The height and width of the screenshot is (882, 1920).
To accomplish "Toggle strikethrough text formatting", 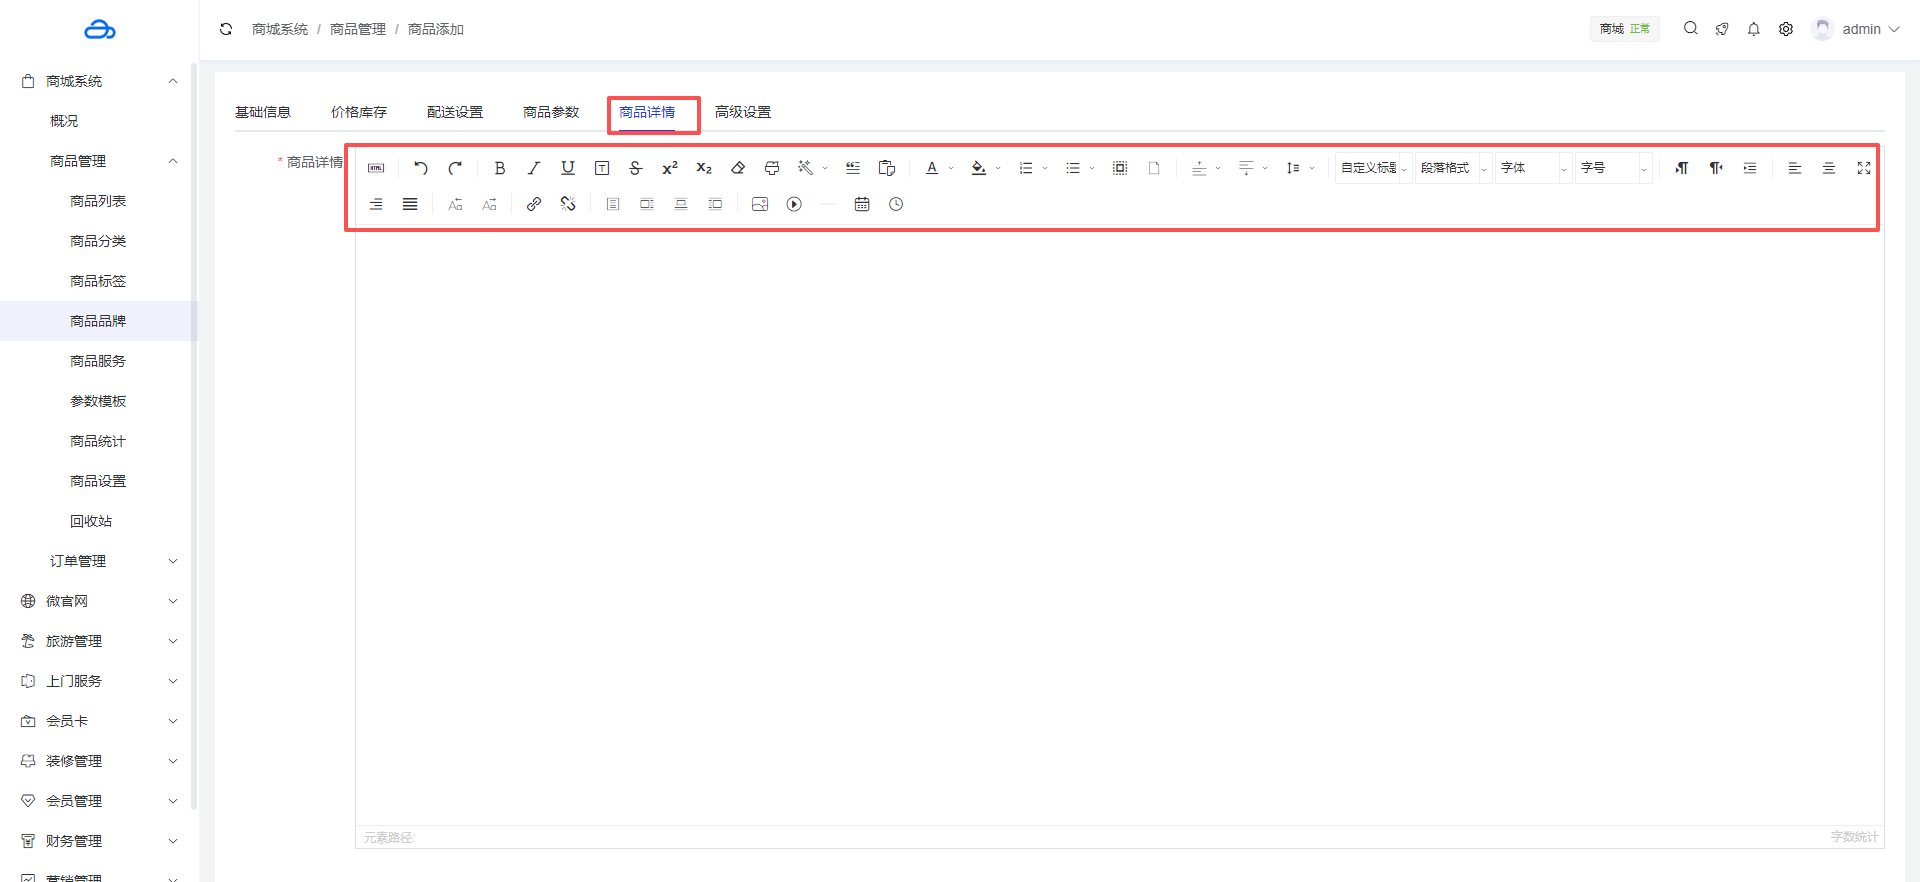I will 635,168.
